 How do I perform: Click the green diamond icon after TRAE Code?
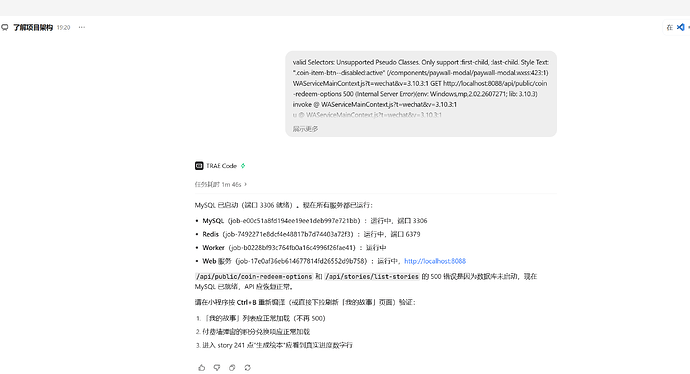point(243,166)
